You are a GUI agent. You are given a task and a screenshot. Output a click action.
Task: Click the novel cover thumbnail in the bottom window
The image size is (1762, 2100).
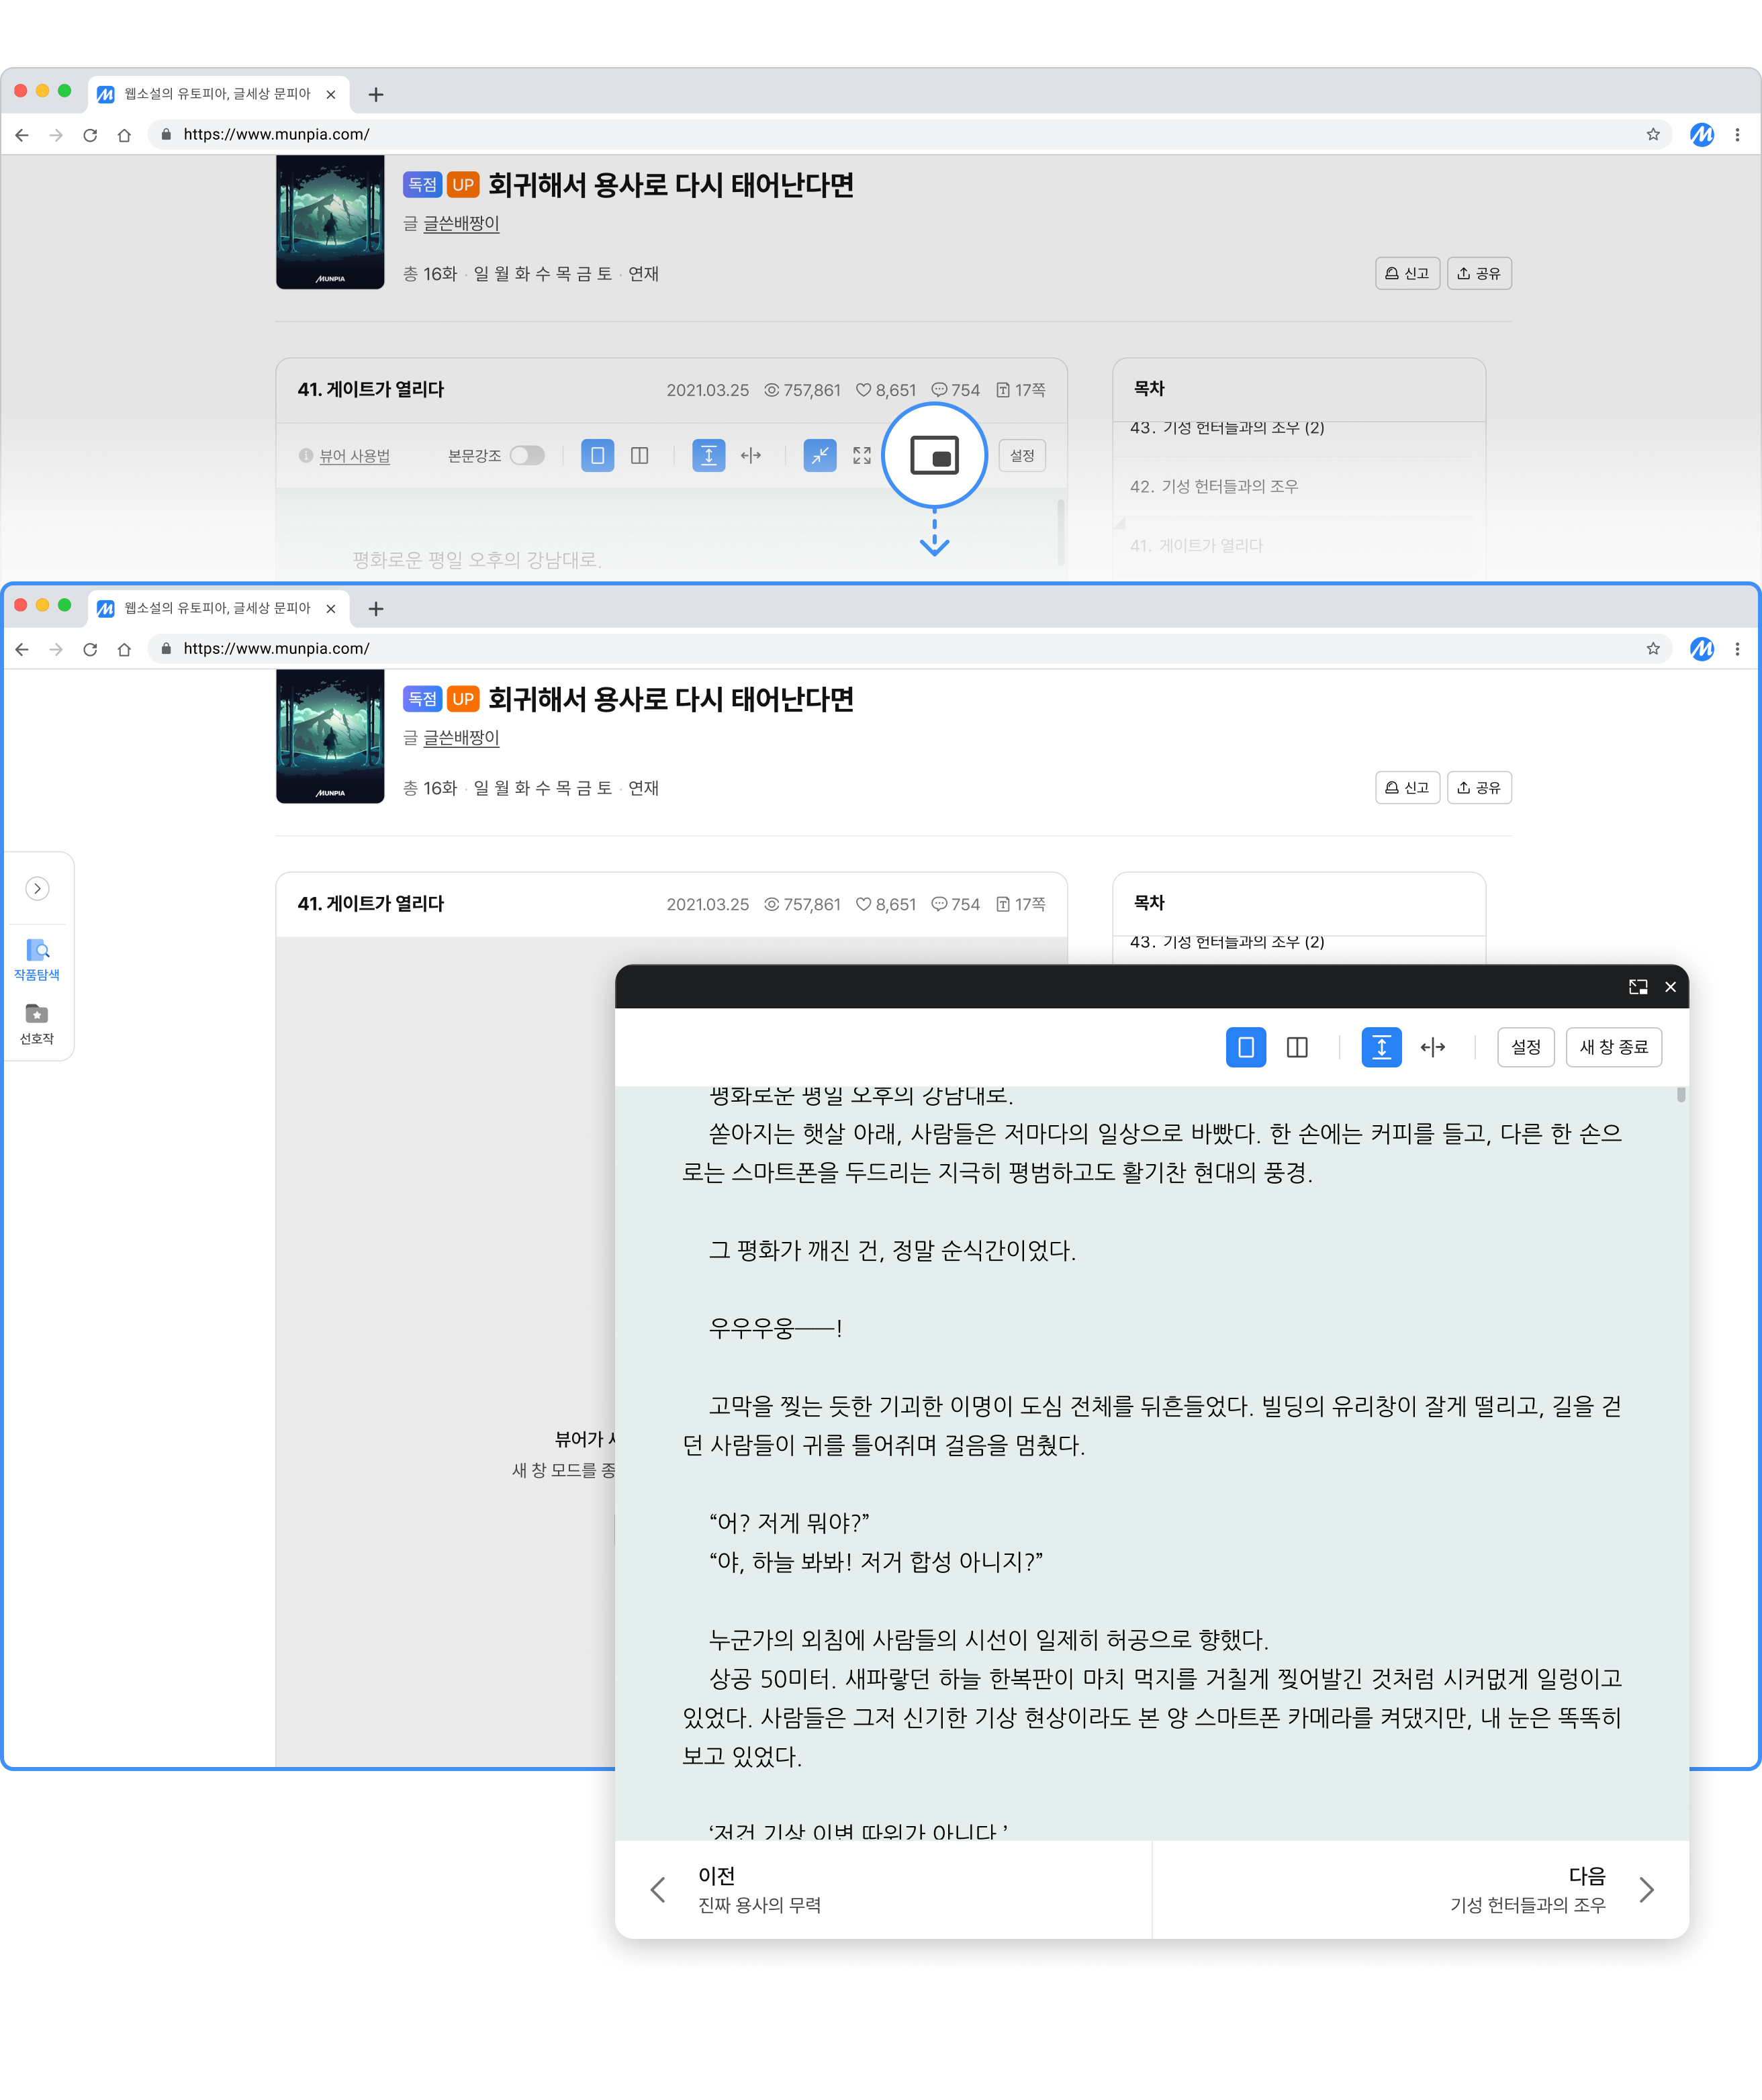pyautogui.click(x=330, y=737)
